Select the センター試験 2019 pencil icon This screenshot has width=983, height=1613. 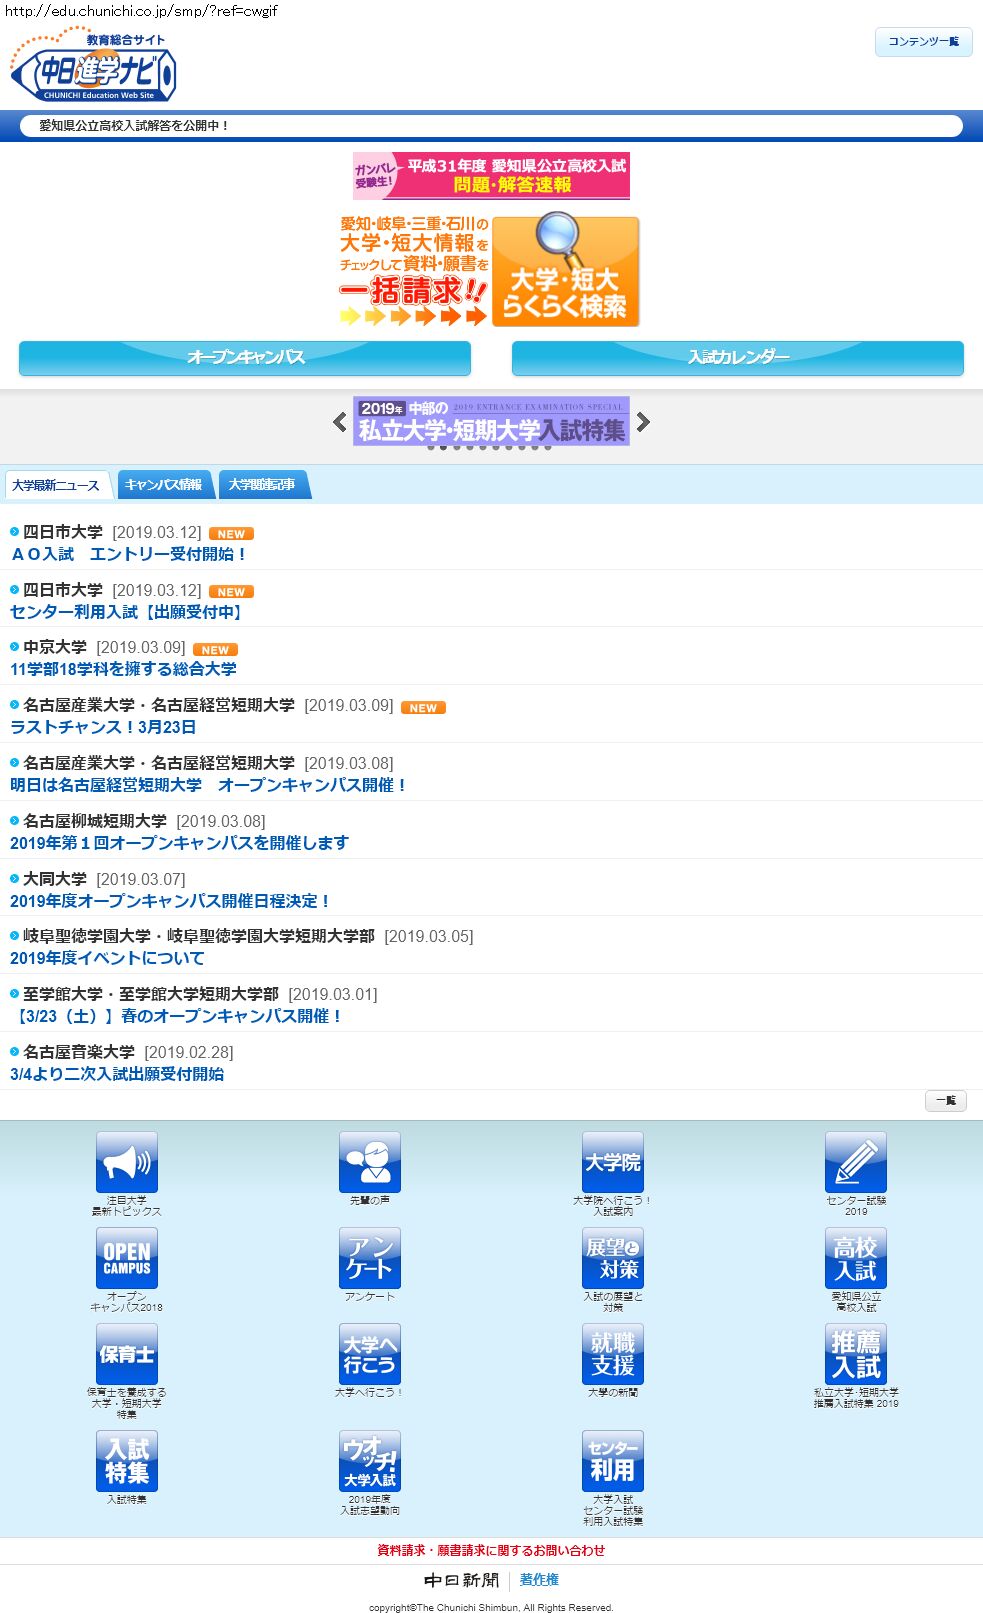point(855,1162)
